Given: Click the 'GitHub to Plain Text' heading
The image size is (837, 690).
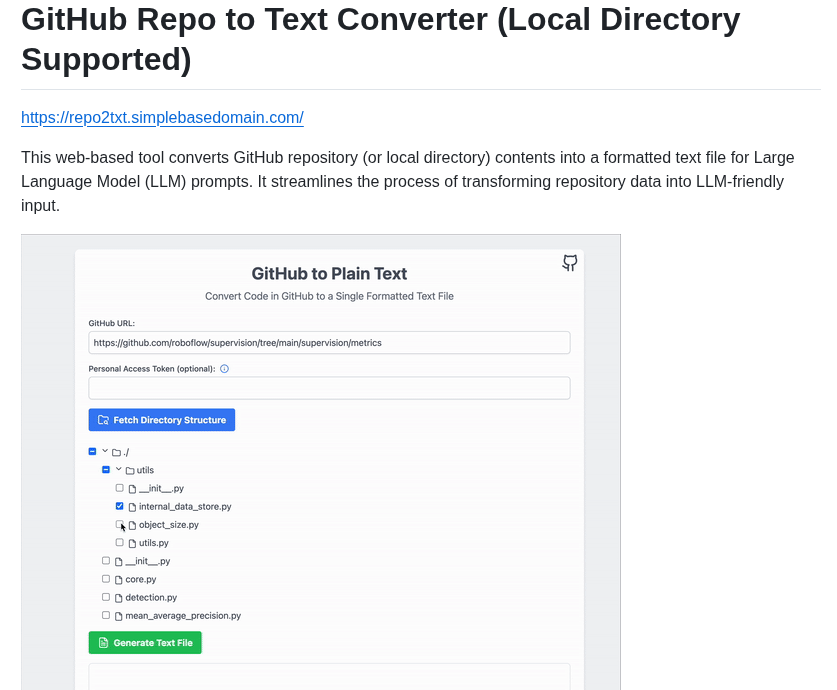Looking at the screenshot, I should point(329,274).
